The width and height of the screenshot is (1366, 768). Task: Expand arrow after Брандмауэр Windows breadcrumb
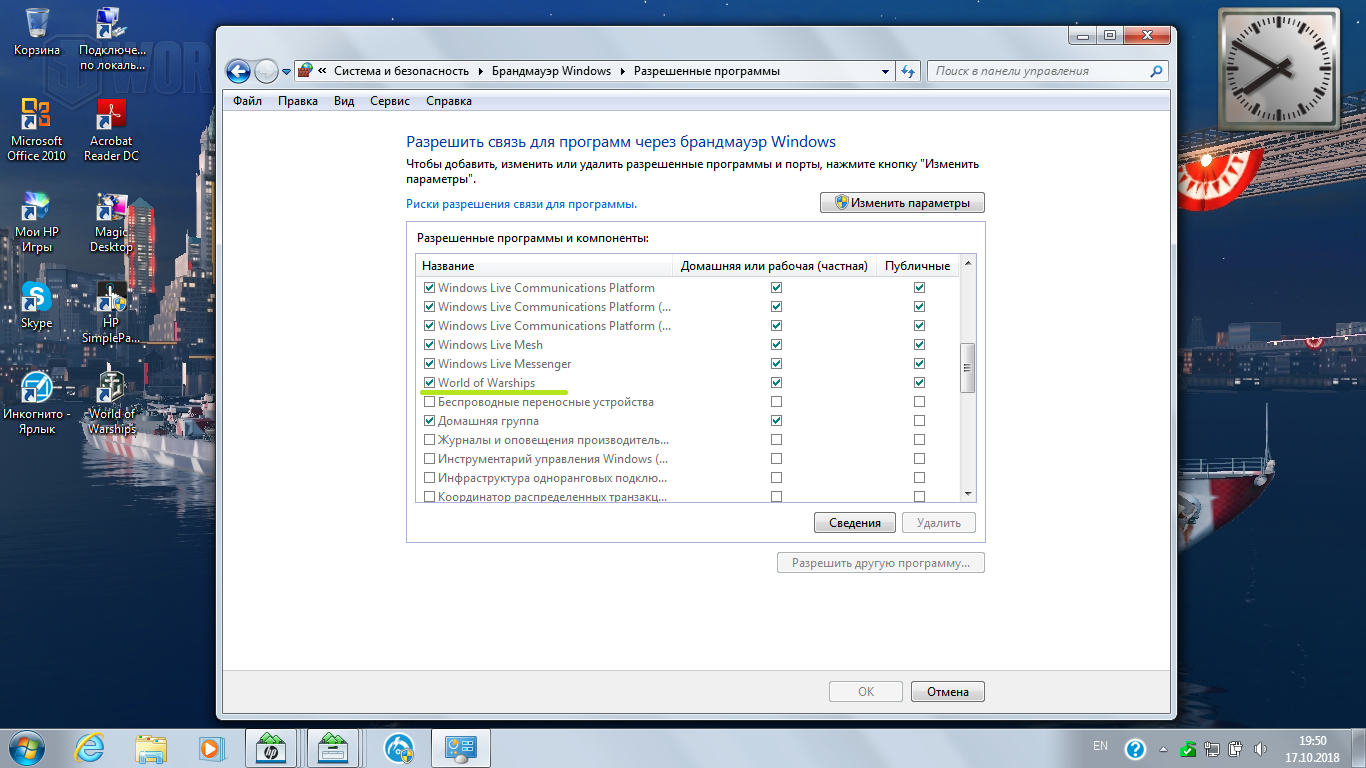(622, 71)
